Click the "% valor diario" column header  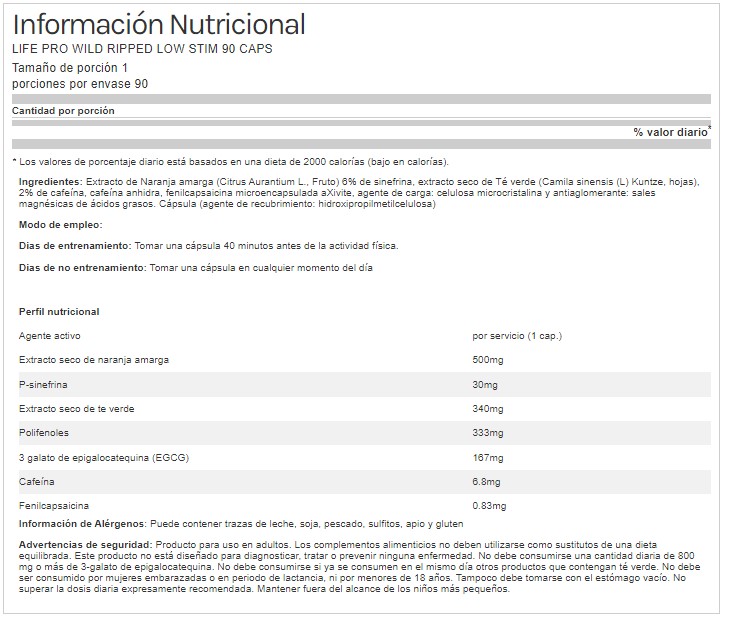pos(670,132)
